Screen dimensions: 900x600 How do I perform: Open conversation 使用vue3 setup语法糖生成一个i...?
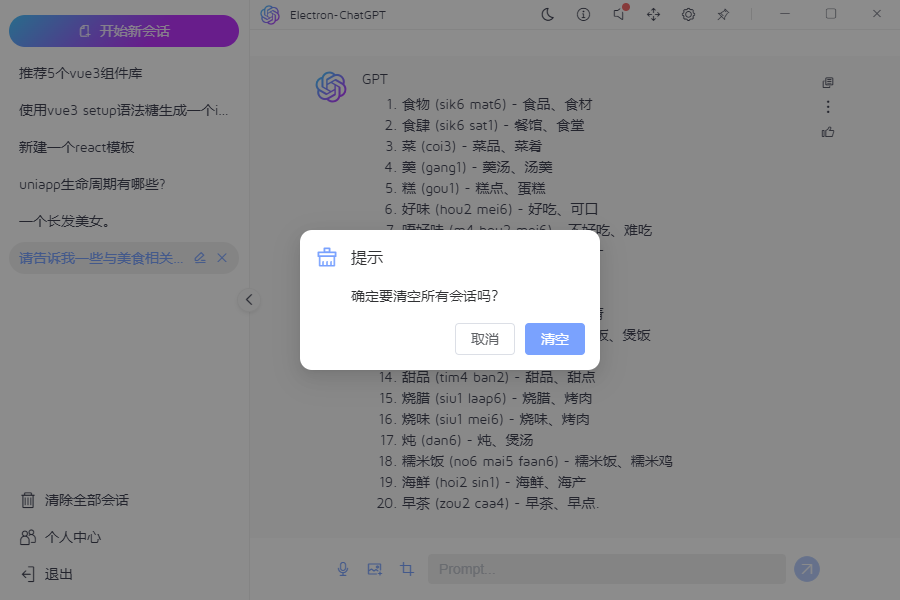click(x=124, y=110)
